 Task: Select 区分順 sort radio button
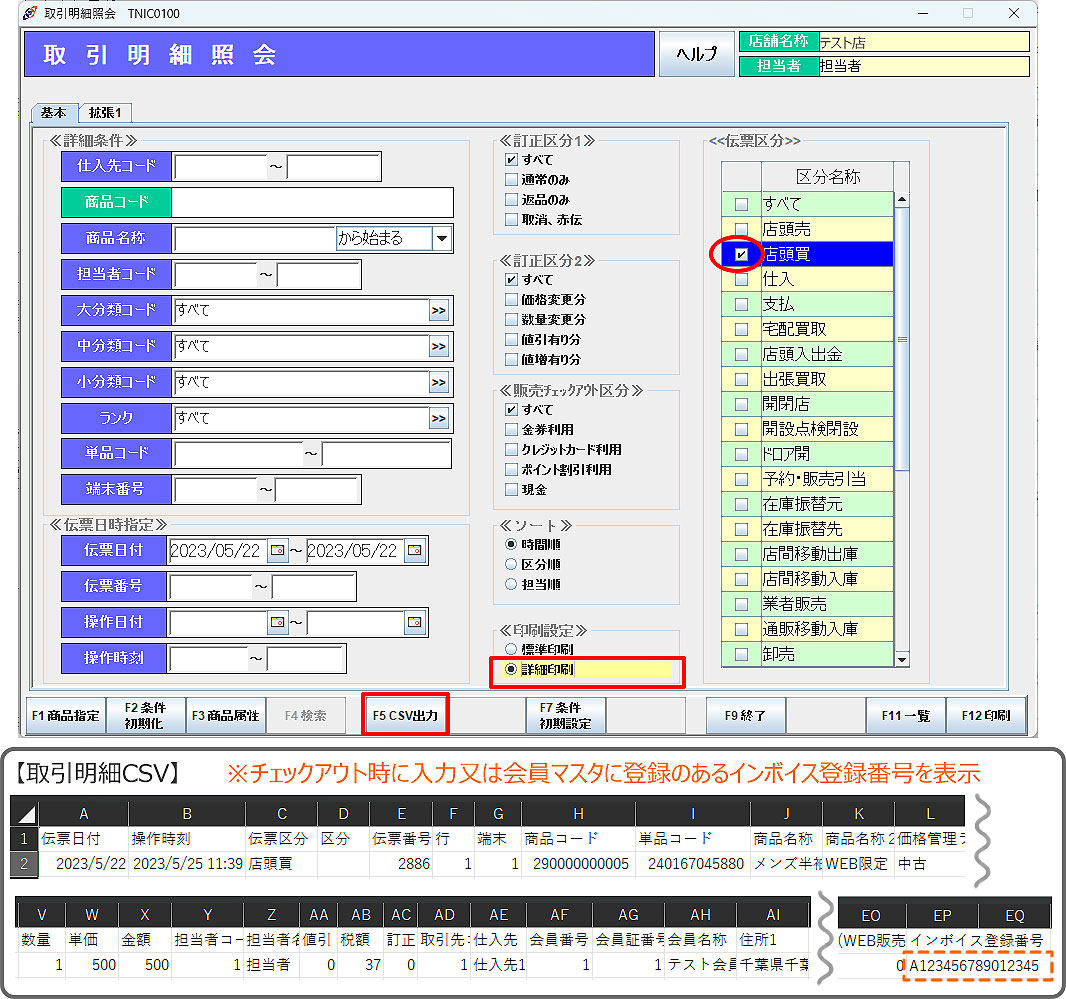tap(512, 564)
